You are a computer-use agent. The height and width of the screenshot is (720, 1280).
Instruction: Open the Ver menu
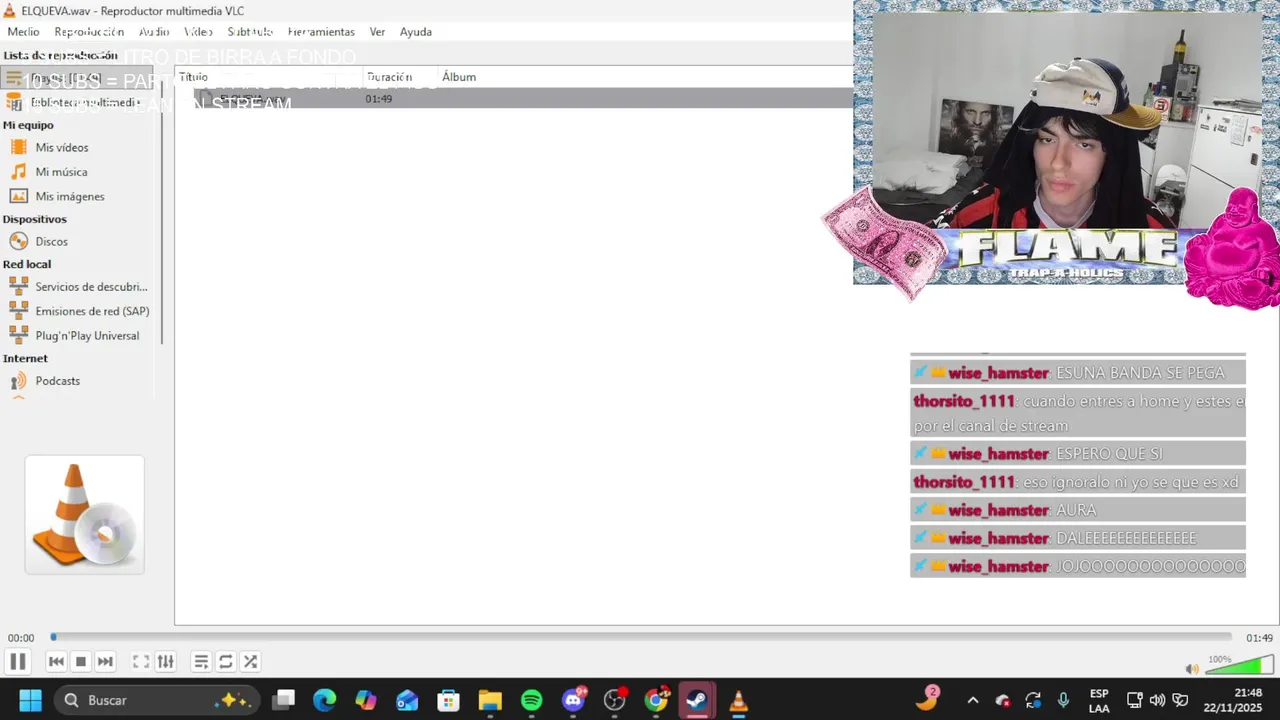click(377, 32)
